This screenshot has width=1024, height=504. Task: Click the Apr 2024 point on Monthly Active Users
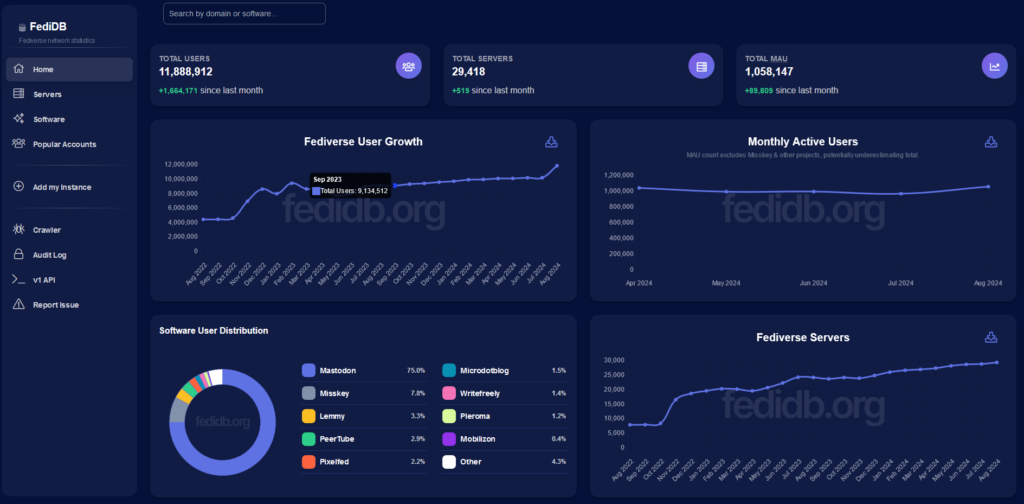click(639, 188)
